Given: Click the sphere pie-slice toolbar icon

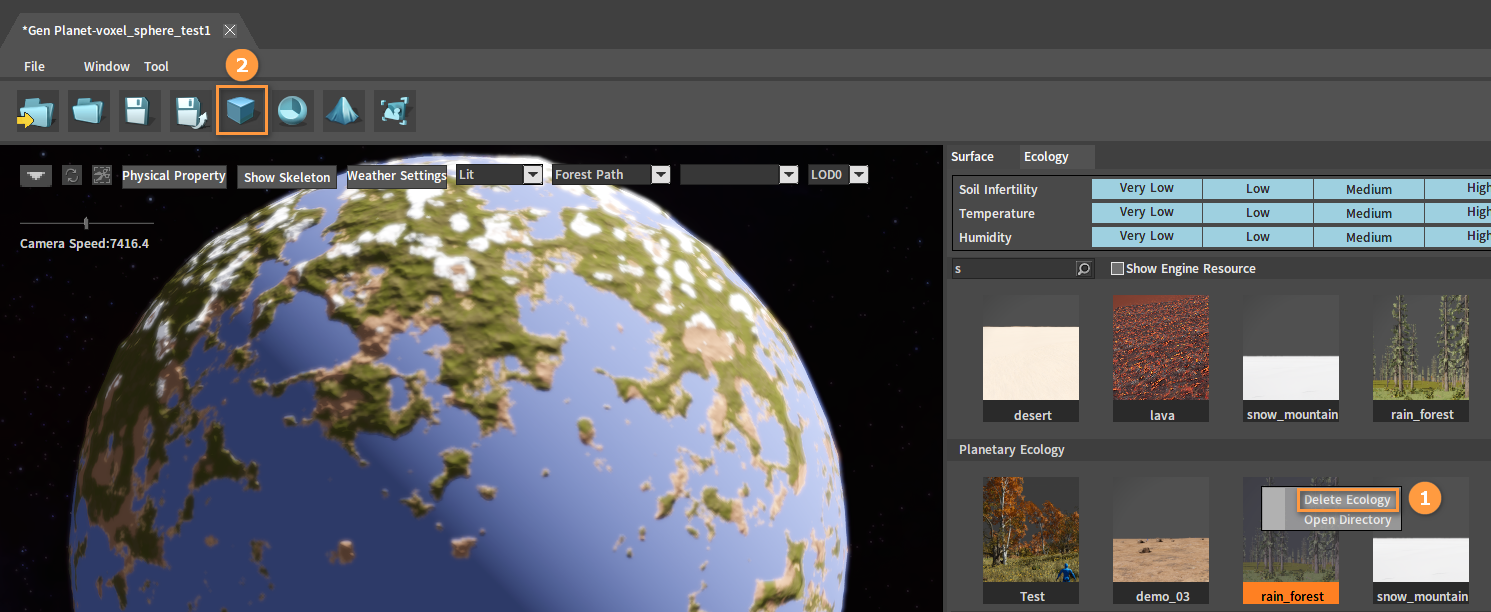Looking at the screenshot, I should 293,111.
